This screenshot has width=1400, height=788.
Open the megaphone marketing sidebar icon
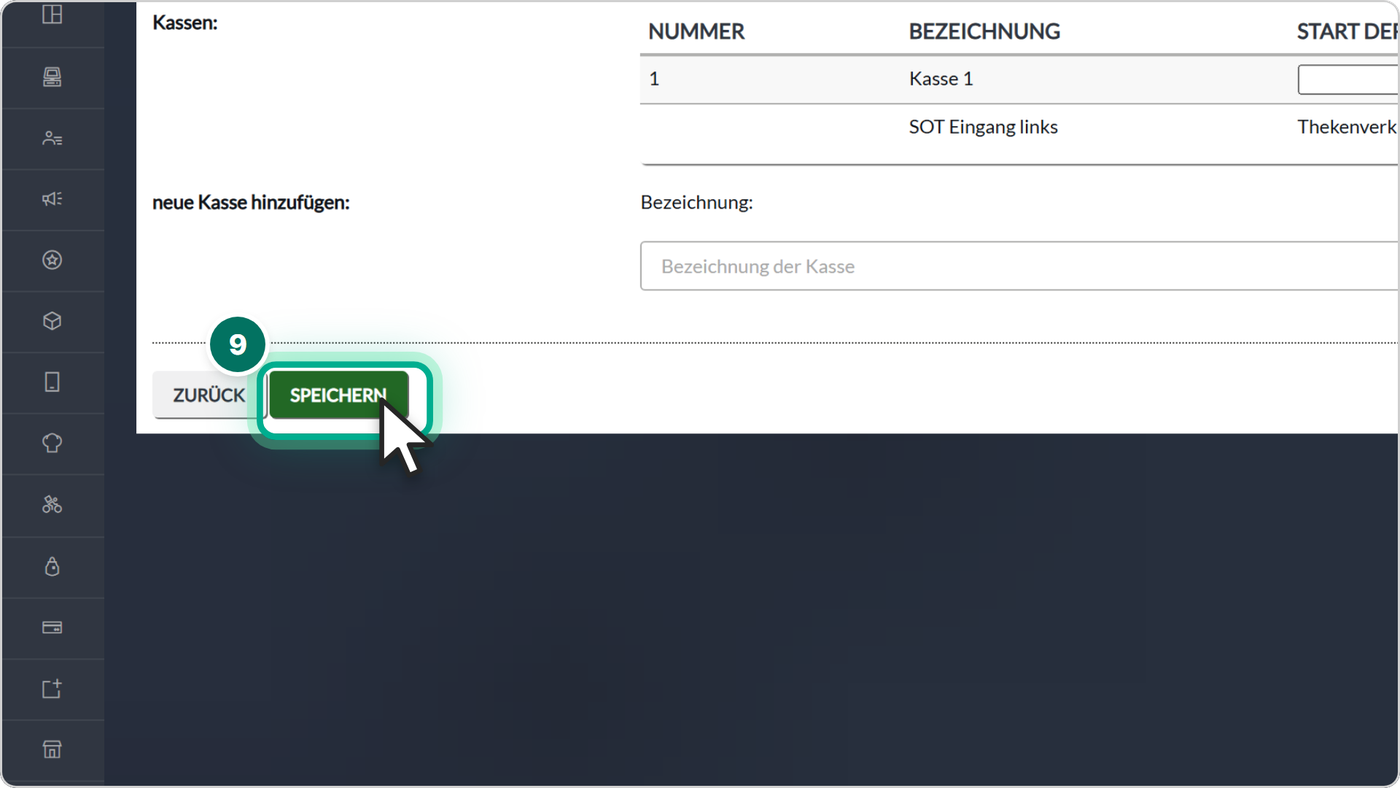(x=52, y=199)
